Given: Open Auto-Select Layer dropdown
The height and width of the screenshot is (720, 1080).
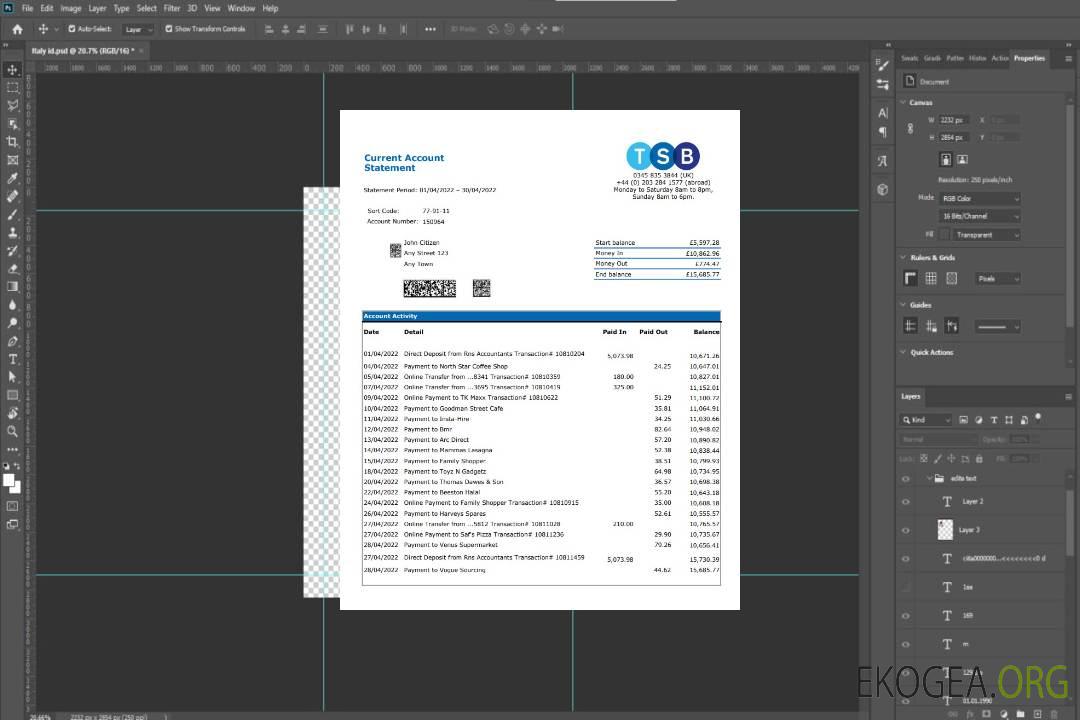Looking at the screenshot, I should pos(138,29).
